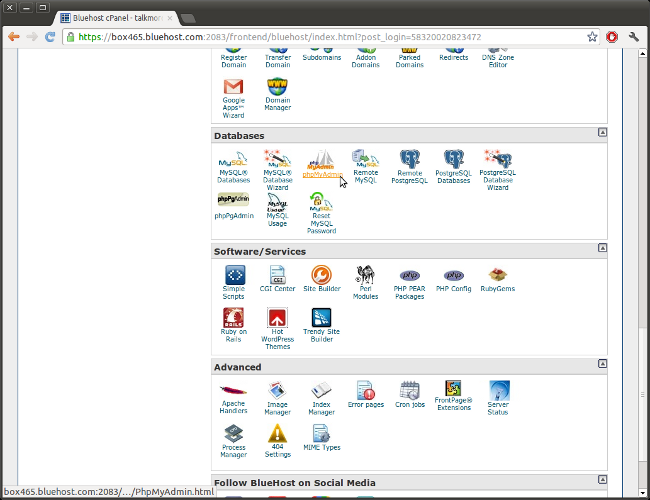Open CGI Center
650x500 pixels.
(x=277, y=279)
